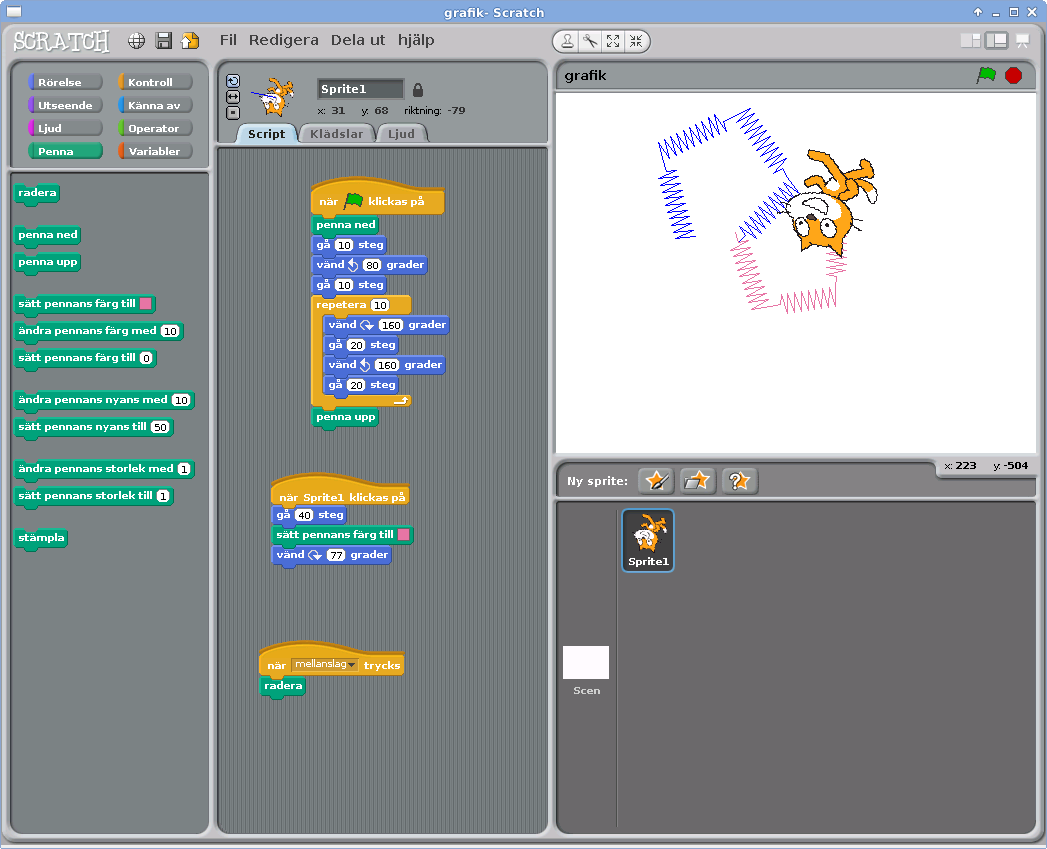The height and width of the screenshot is (849, 1047).
Task: Click the green flag to start scripts
Action: pos(986,75)
